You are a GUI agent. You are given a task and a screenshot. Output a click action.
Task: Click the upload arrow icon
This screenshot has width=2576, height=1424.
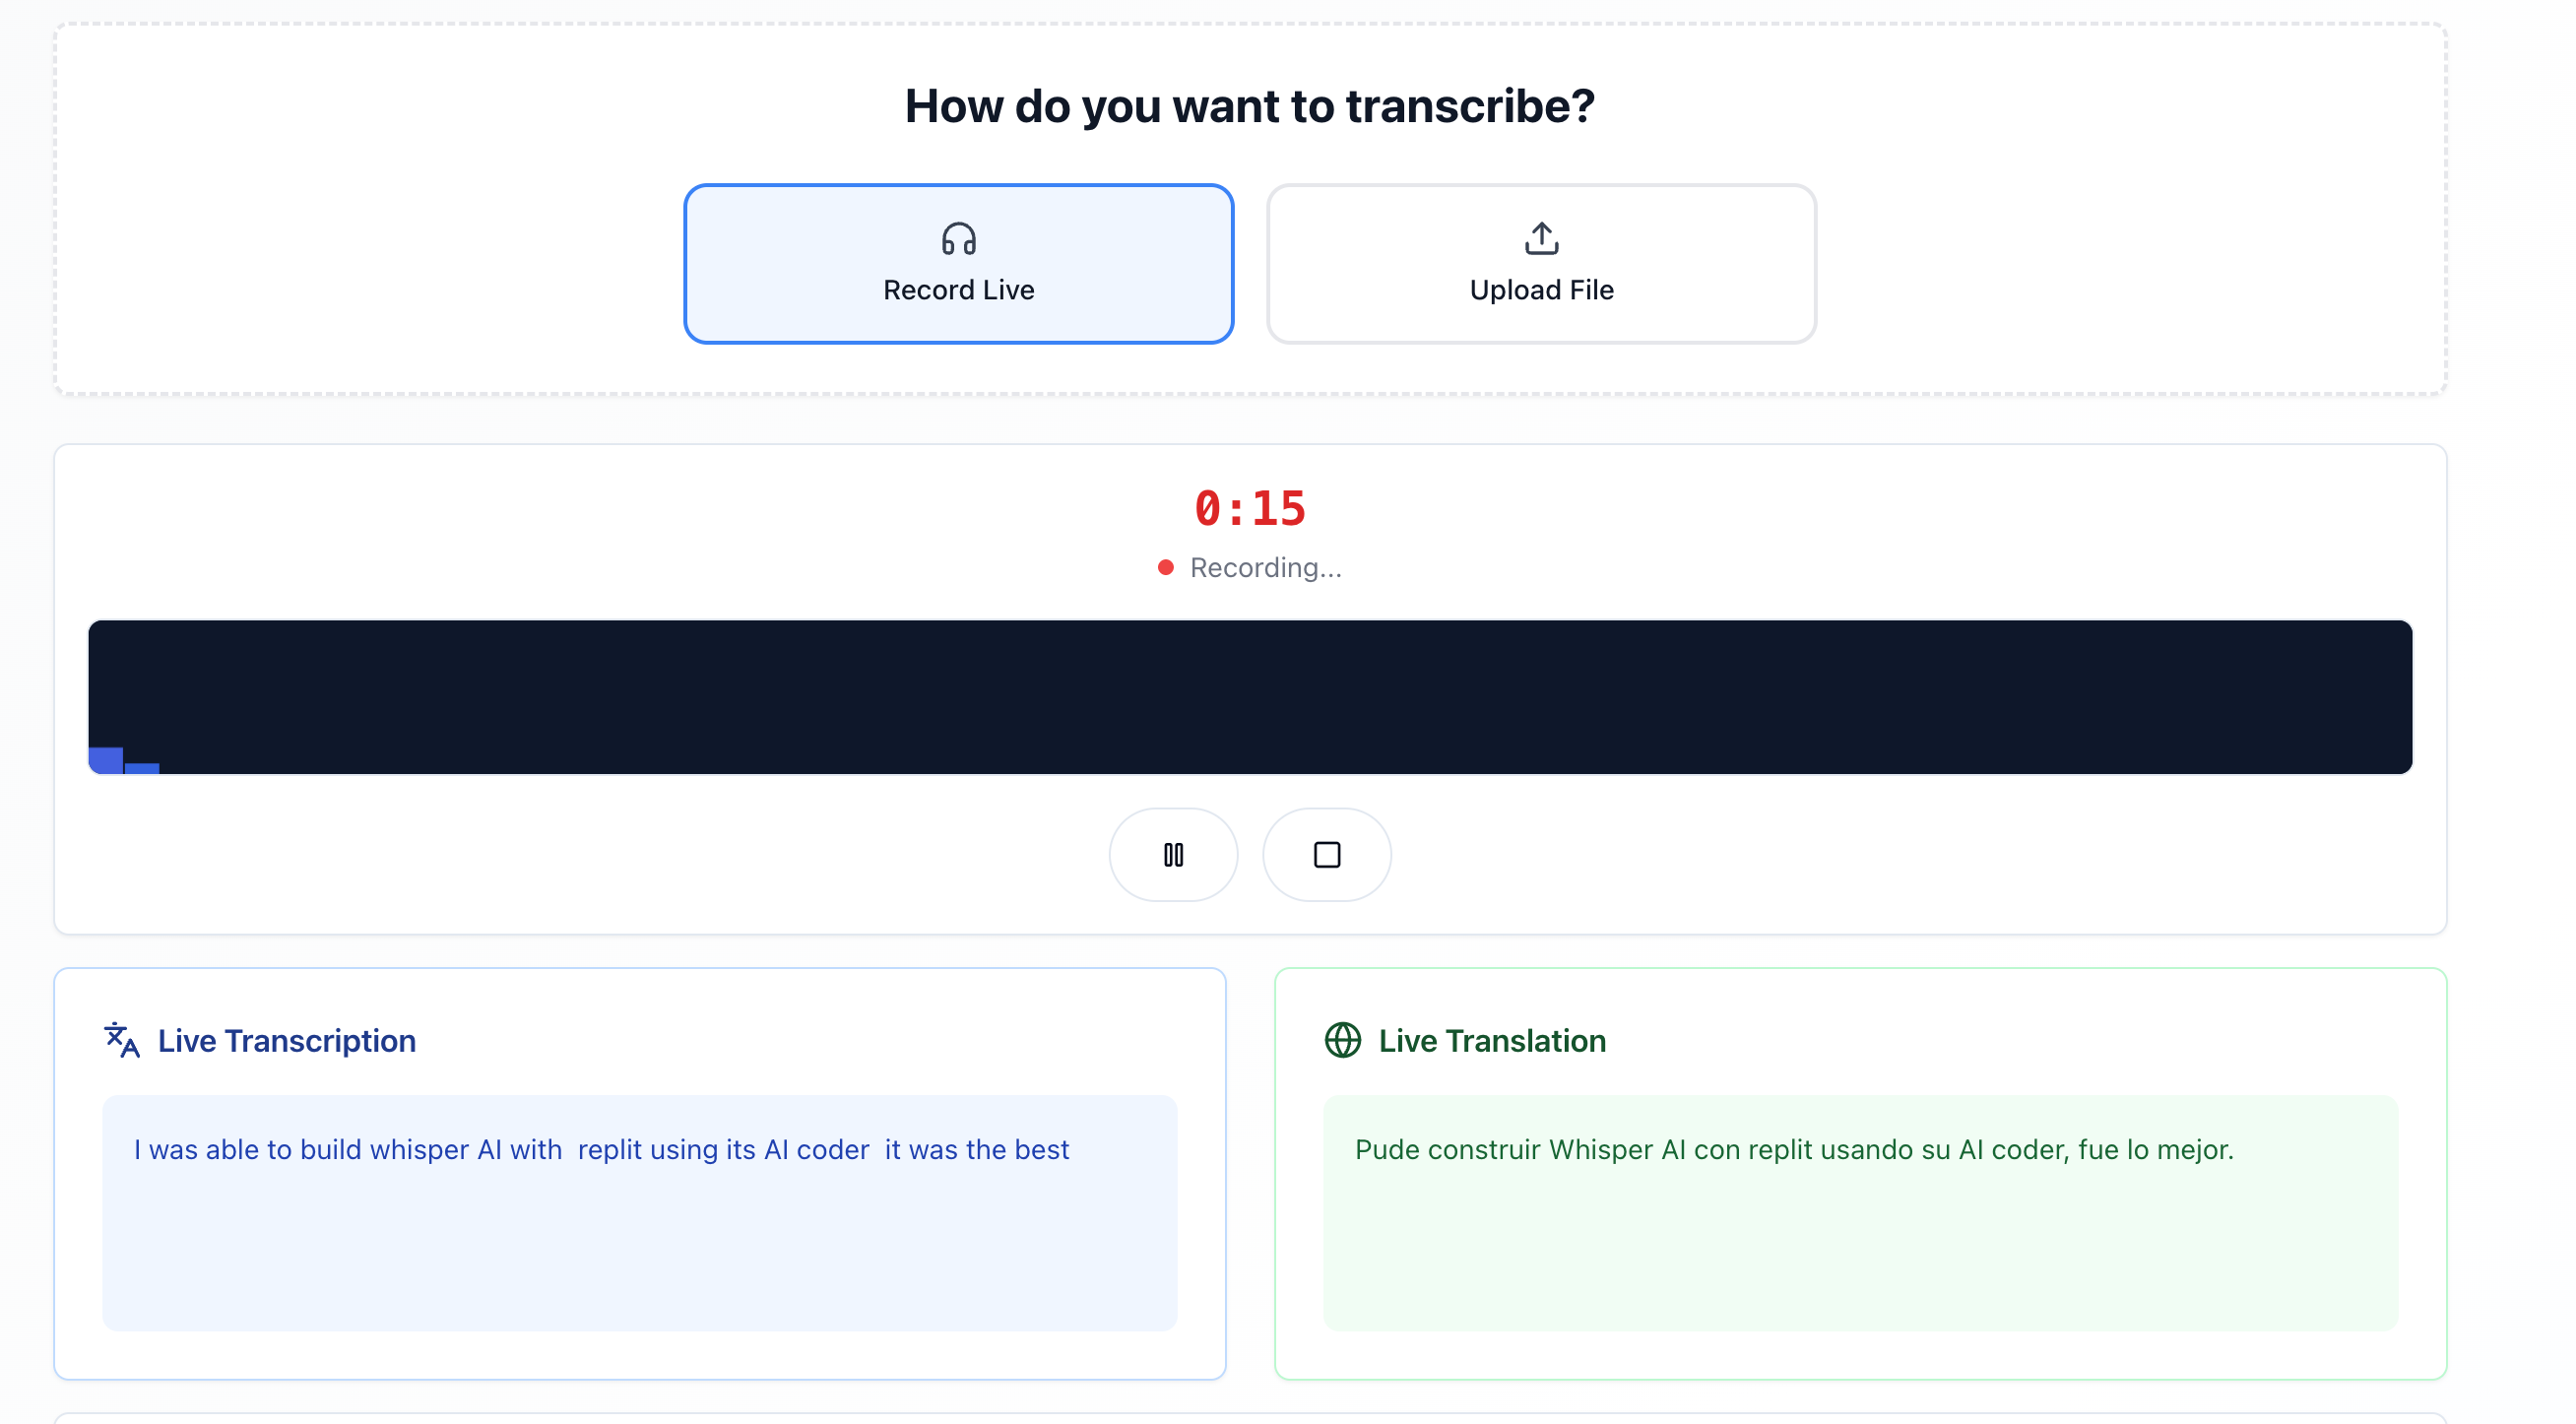(1541, 239)
